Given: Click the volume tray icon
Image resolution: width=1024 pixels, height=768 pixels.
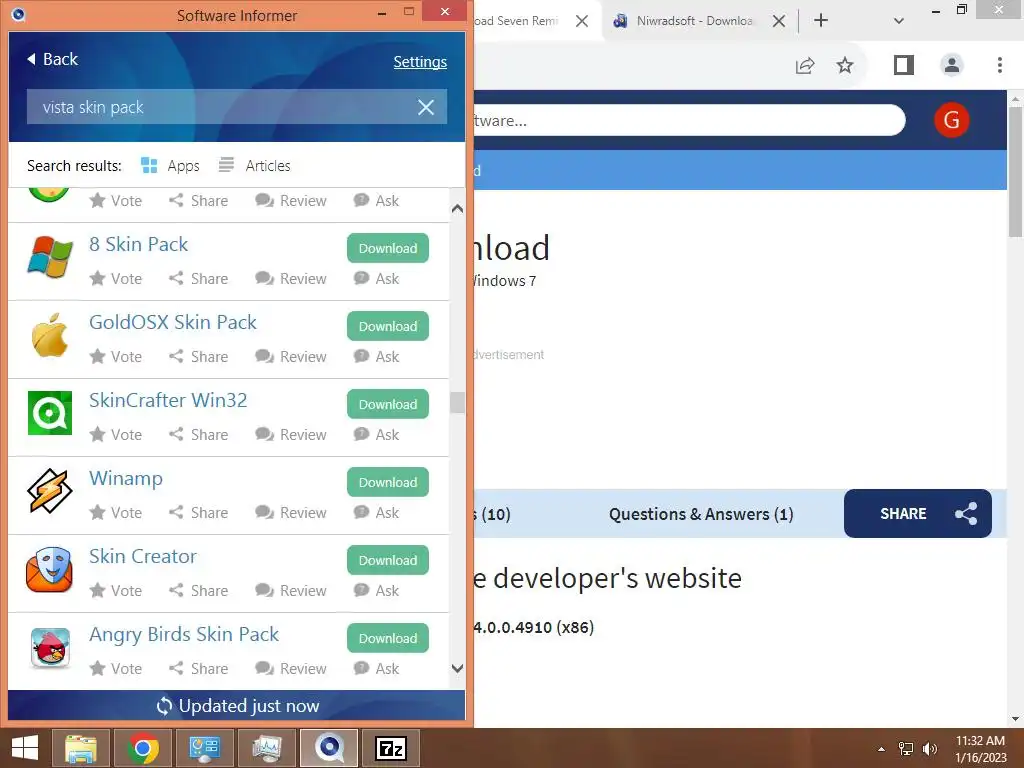Looking at the screenshot, I should [x=930, y=749].
